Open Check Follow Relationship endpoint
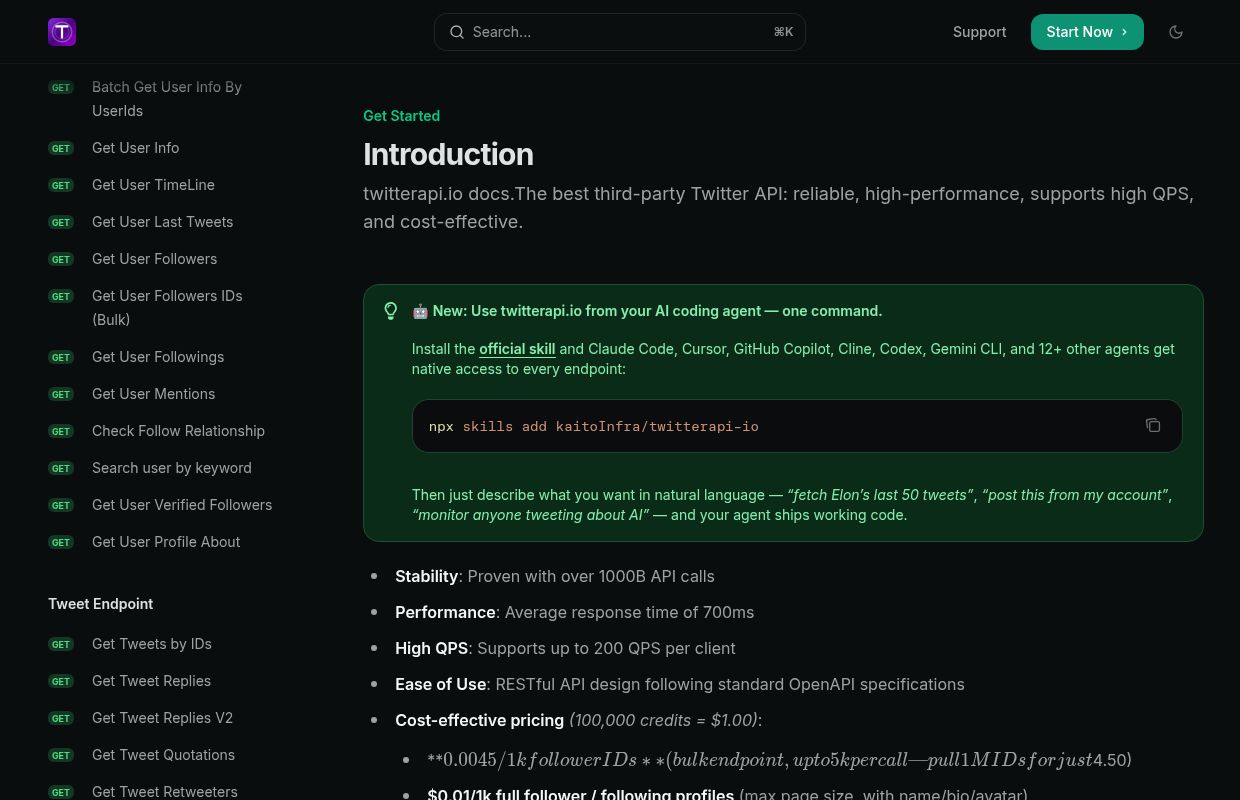This screenshot has height=800, width=1240. tap(179, 431)
